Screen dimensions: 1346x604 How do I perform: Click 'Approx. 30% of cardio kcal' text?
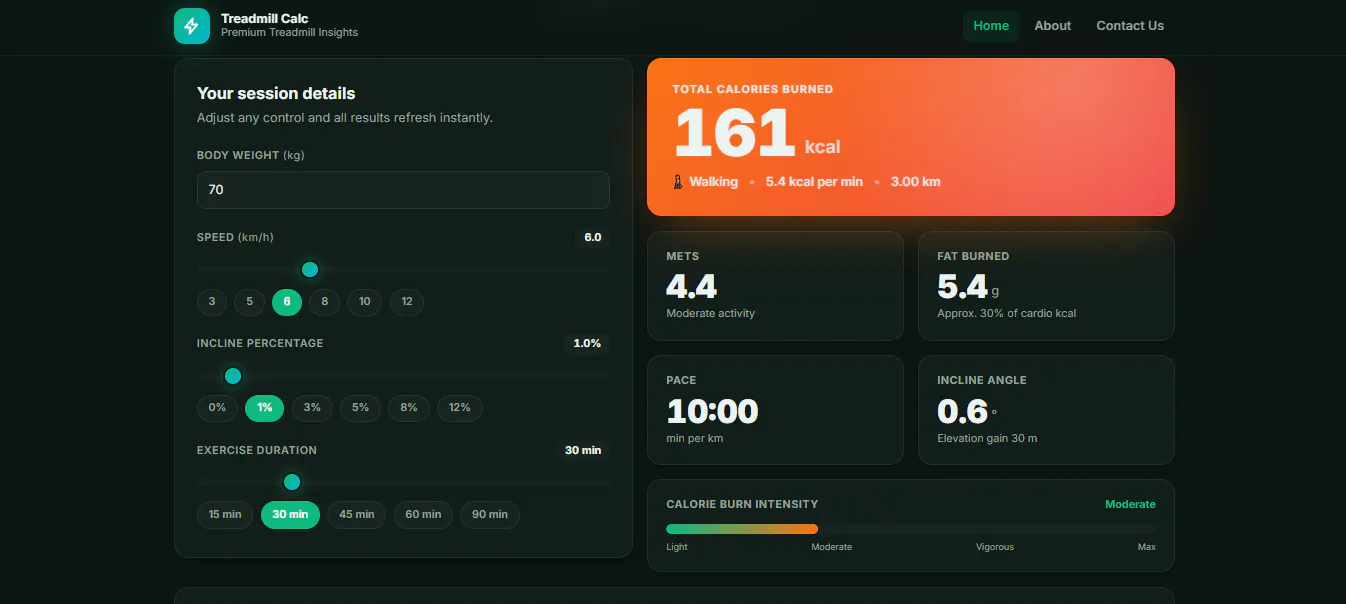tap(1007, 313)
